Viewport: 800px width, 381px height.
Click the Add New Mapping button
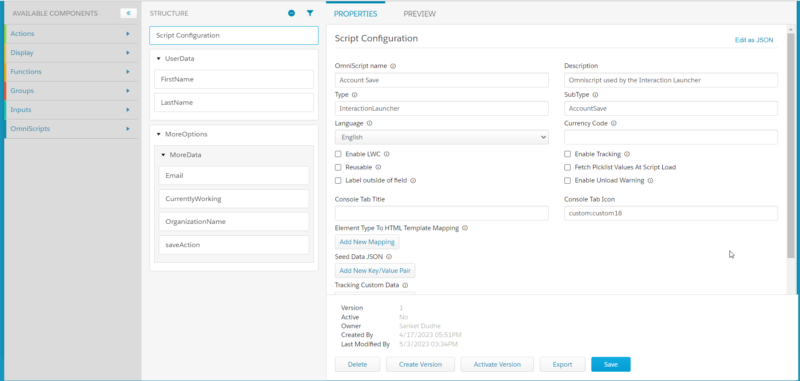367,242
